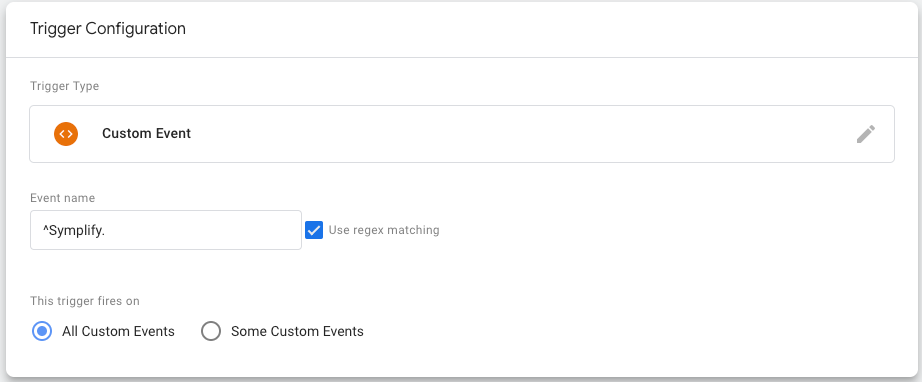922x382 pixels.
Task: Place cursor after "^Symplify." text in field
Action: coord(106,230)
